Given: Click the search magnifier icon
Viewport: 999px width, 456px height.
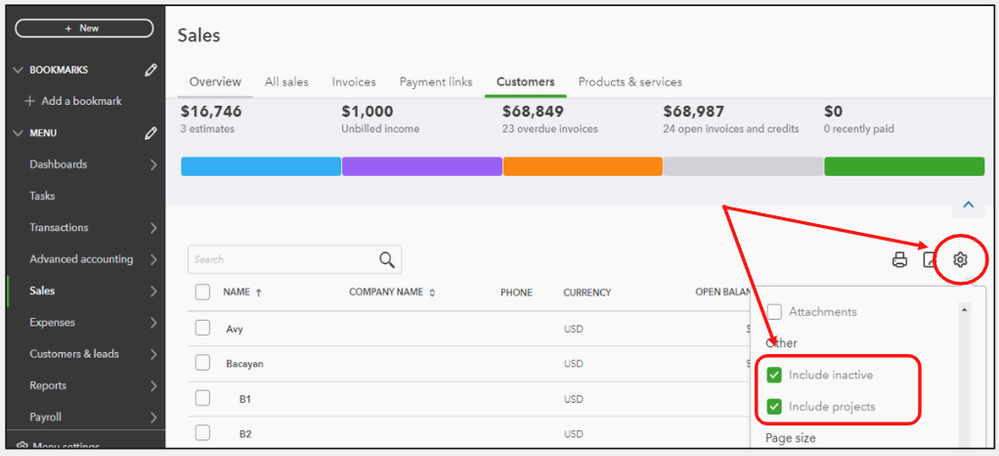Looking at the screenshot, I should [387, 260].
